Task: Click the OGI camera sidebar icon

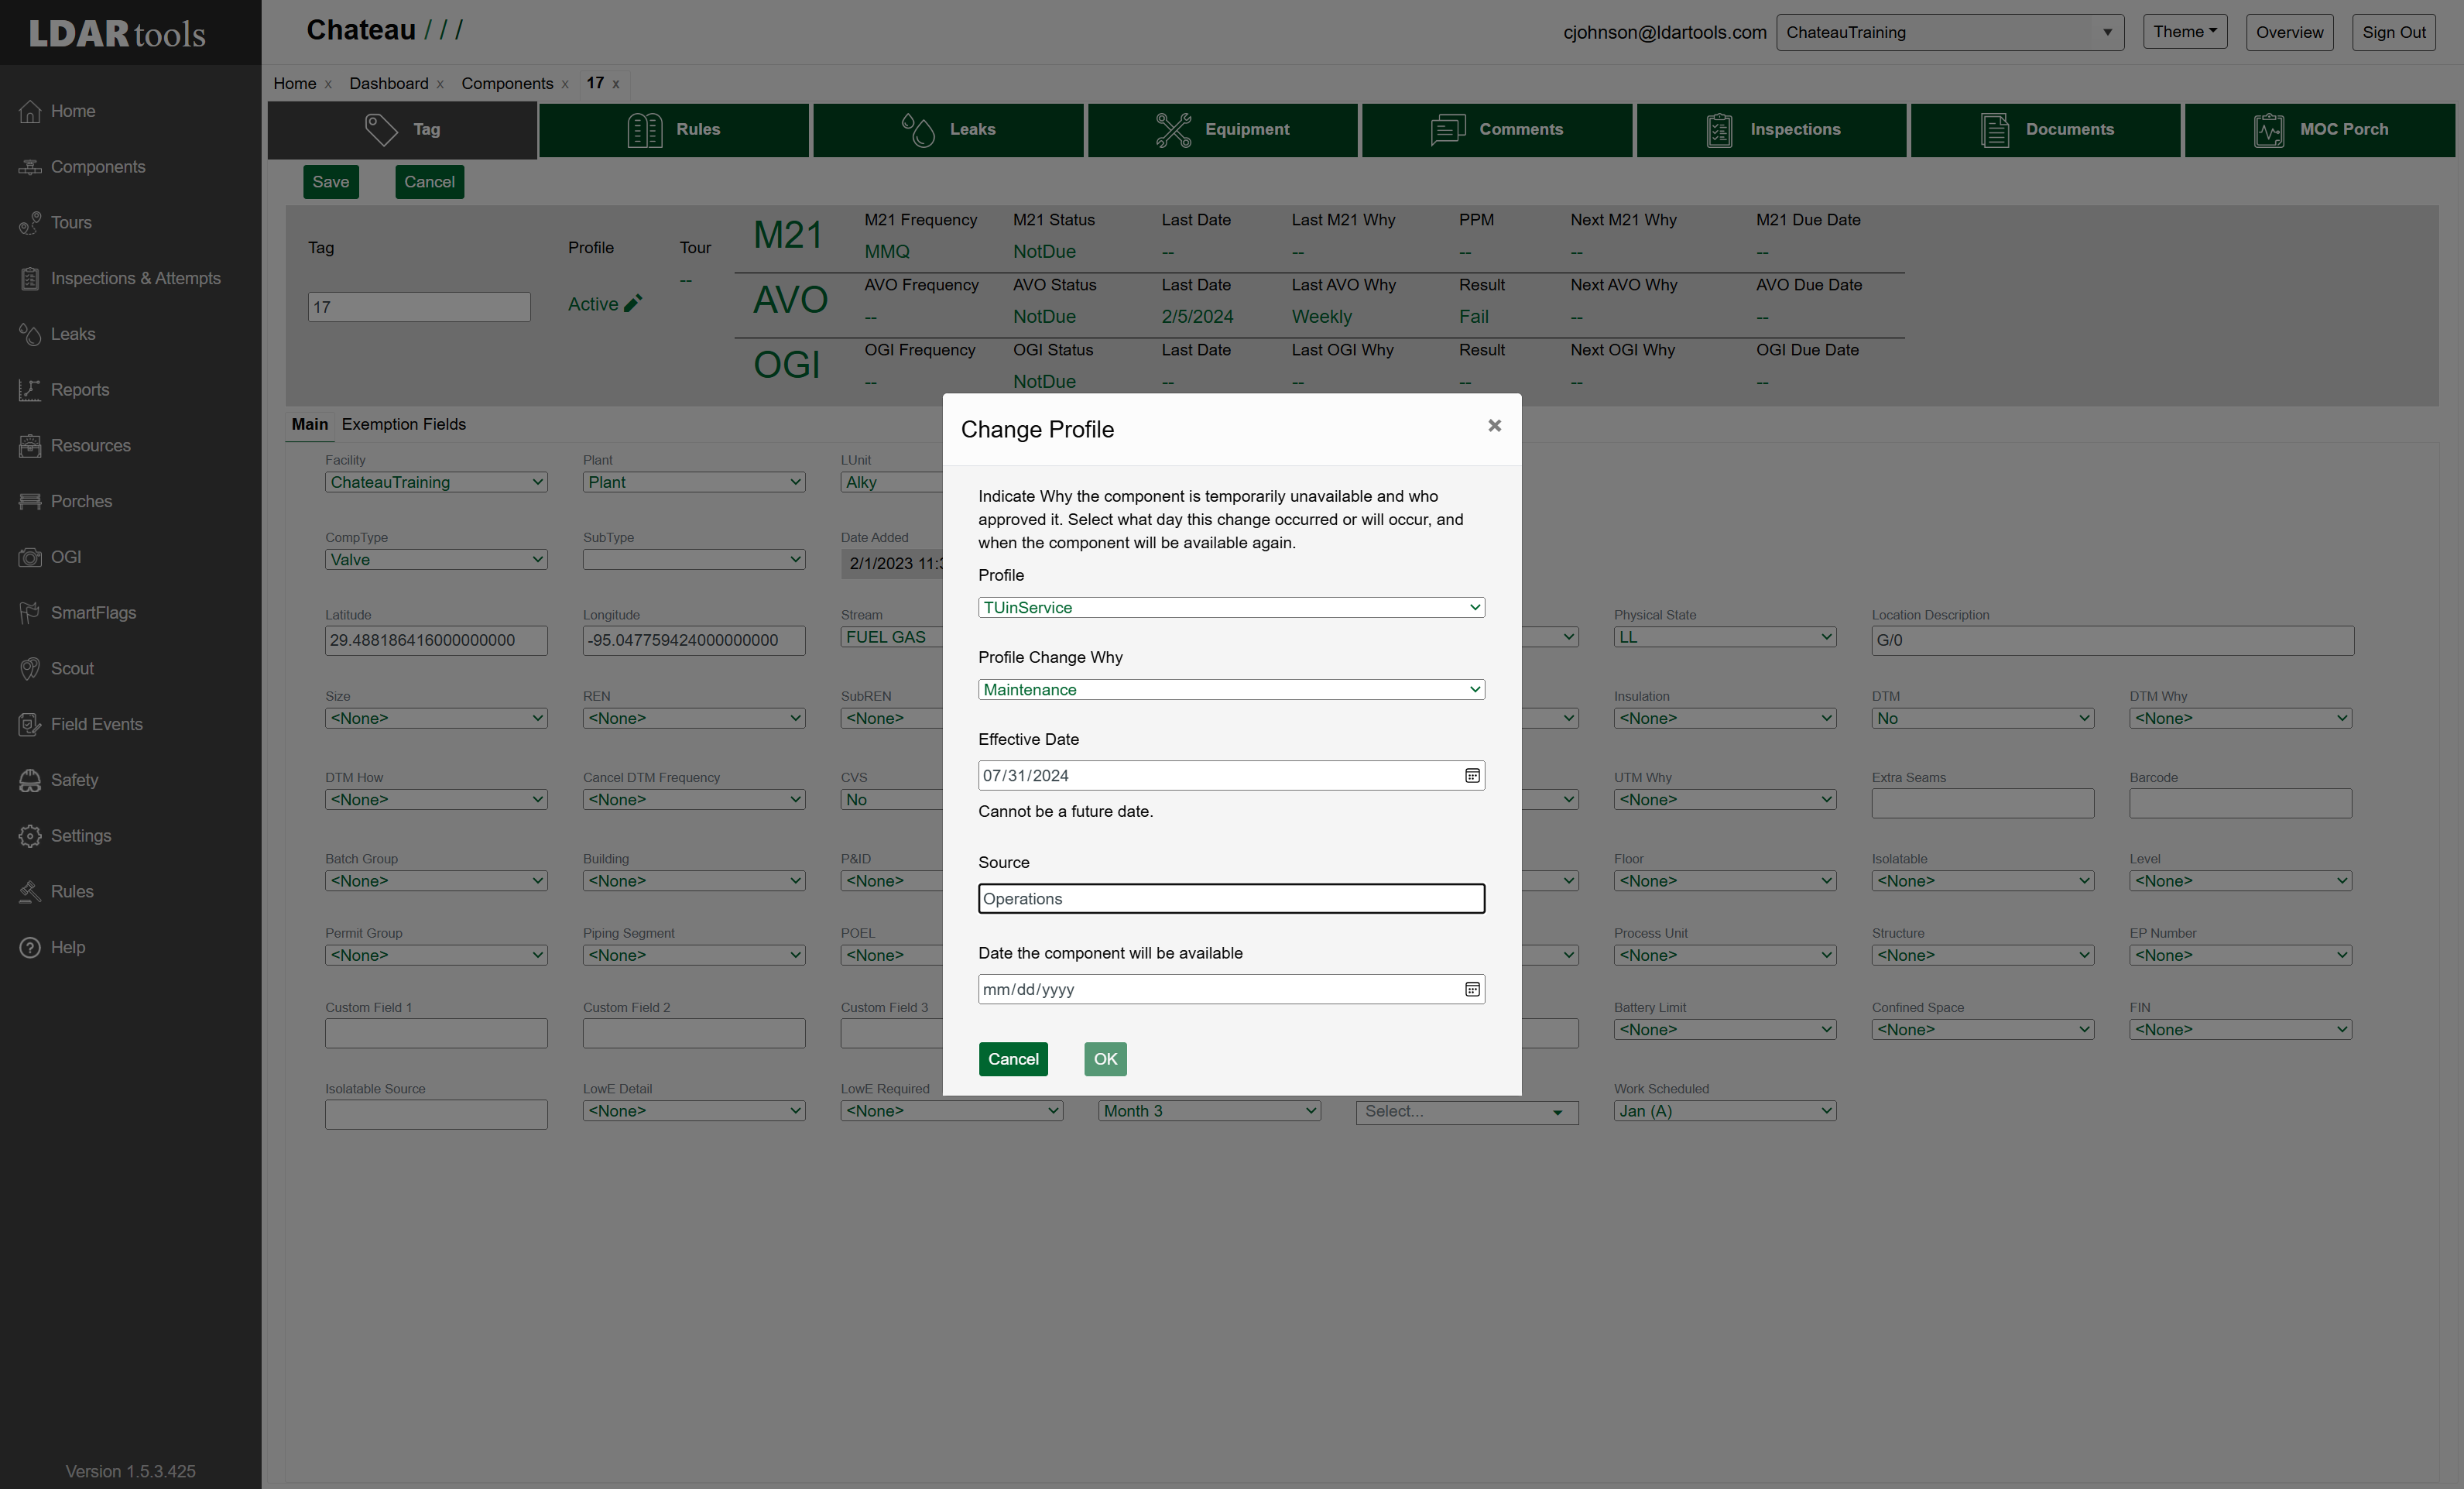Action: (30, 557)
